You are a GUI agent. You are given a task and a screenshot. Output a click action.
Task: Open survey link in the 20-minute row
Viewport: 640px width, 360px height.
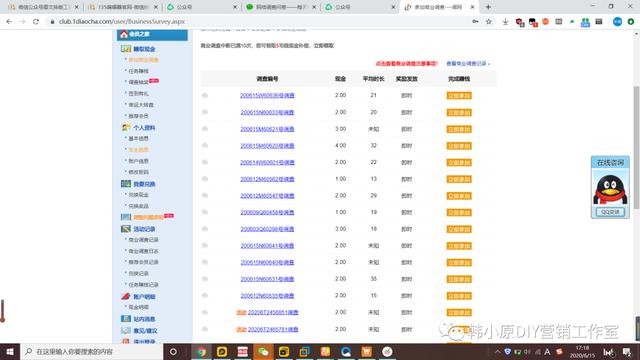(x=267, y=112)
